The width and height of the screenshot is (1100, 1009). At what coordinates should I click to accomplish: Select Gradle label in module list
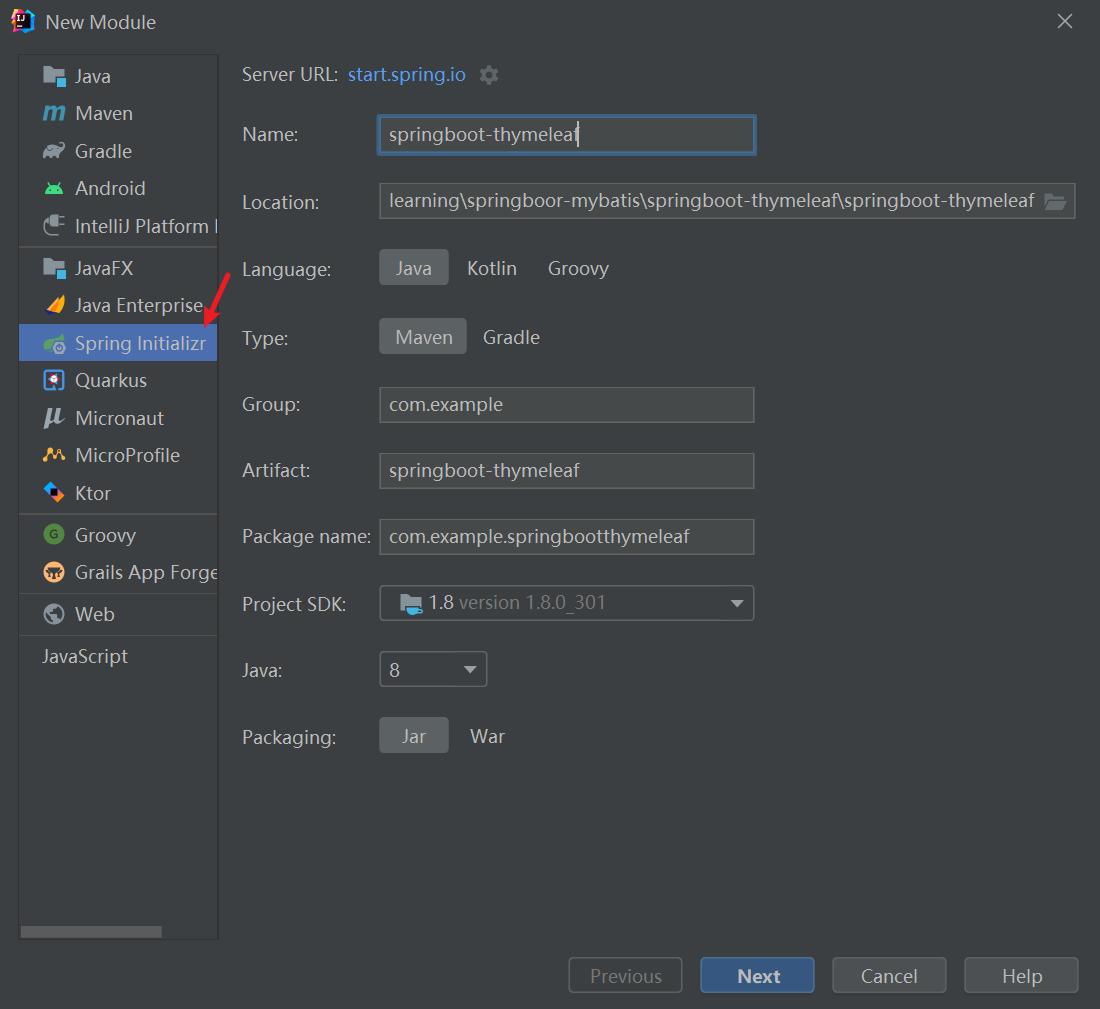pyautogui.click(x=103, y=151)
